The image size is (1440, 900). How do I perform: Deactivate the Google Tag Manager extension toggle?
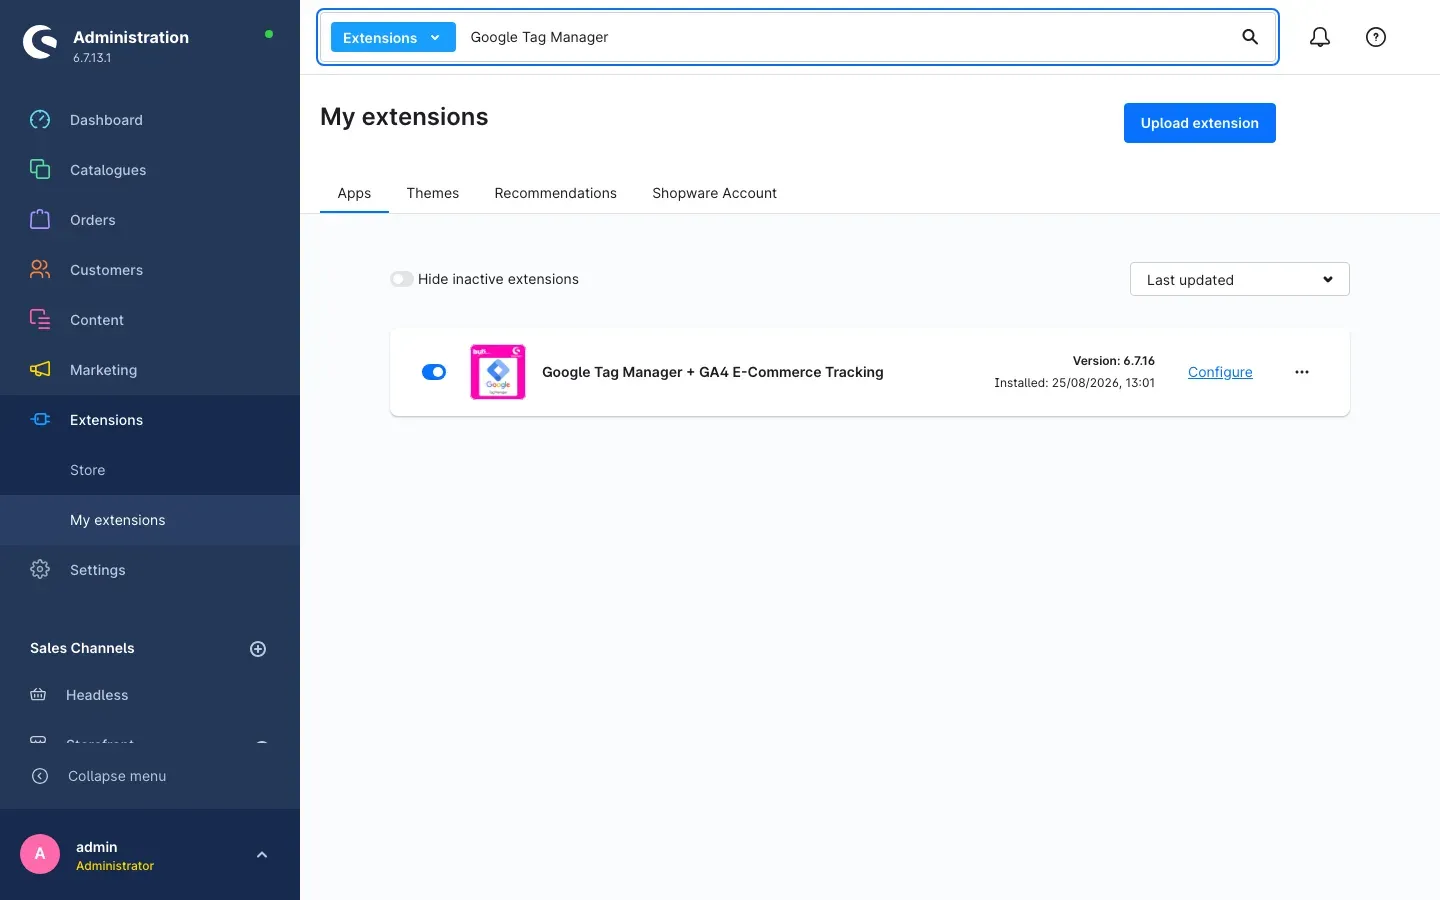434,372
